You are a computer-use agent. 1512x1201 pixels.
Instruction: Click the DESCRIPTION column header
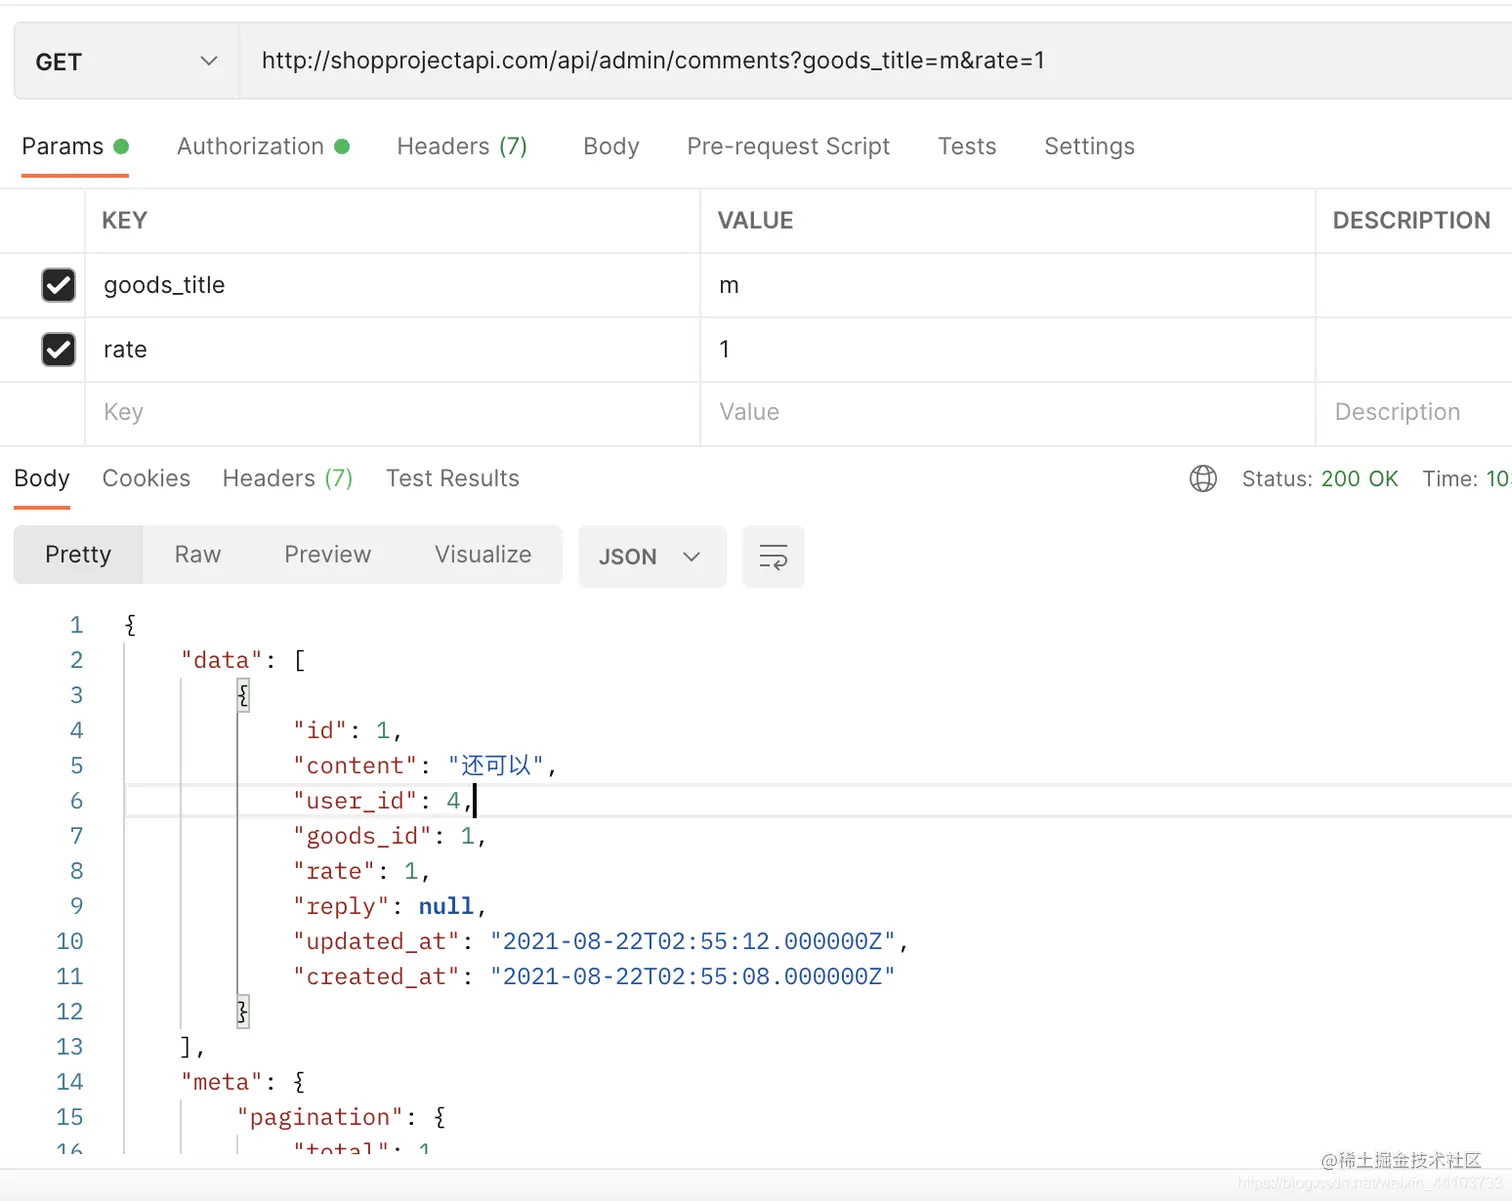point(1412,221)
